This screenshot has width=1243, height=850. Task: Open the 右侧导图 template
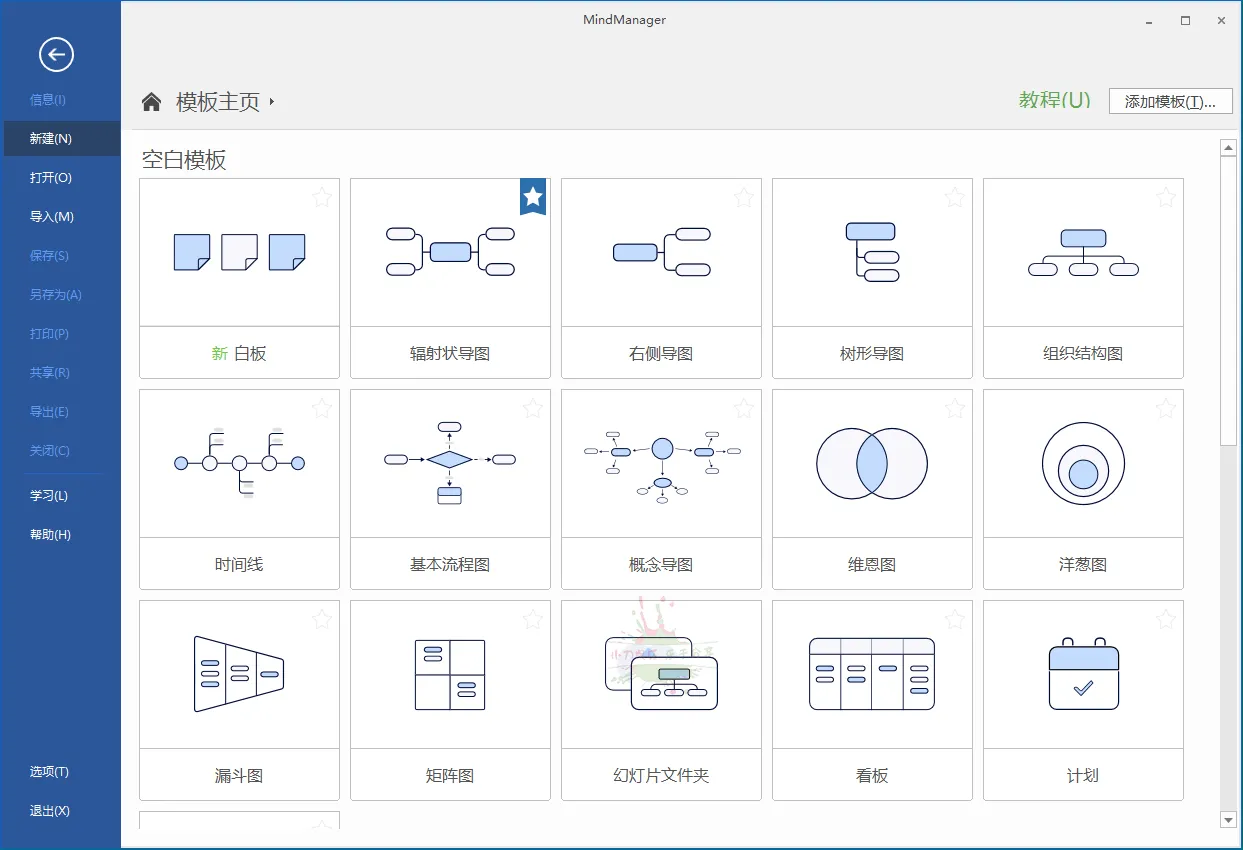[661, 252]
